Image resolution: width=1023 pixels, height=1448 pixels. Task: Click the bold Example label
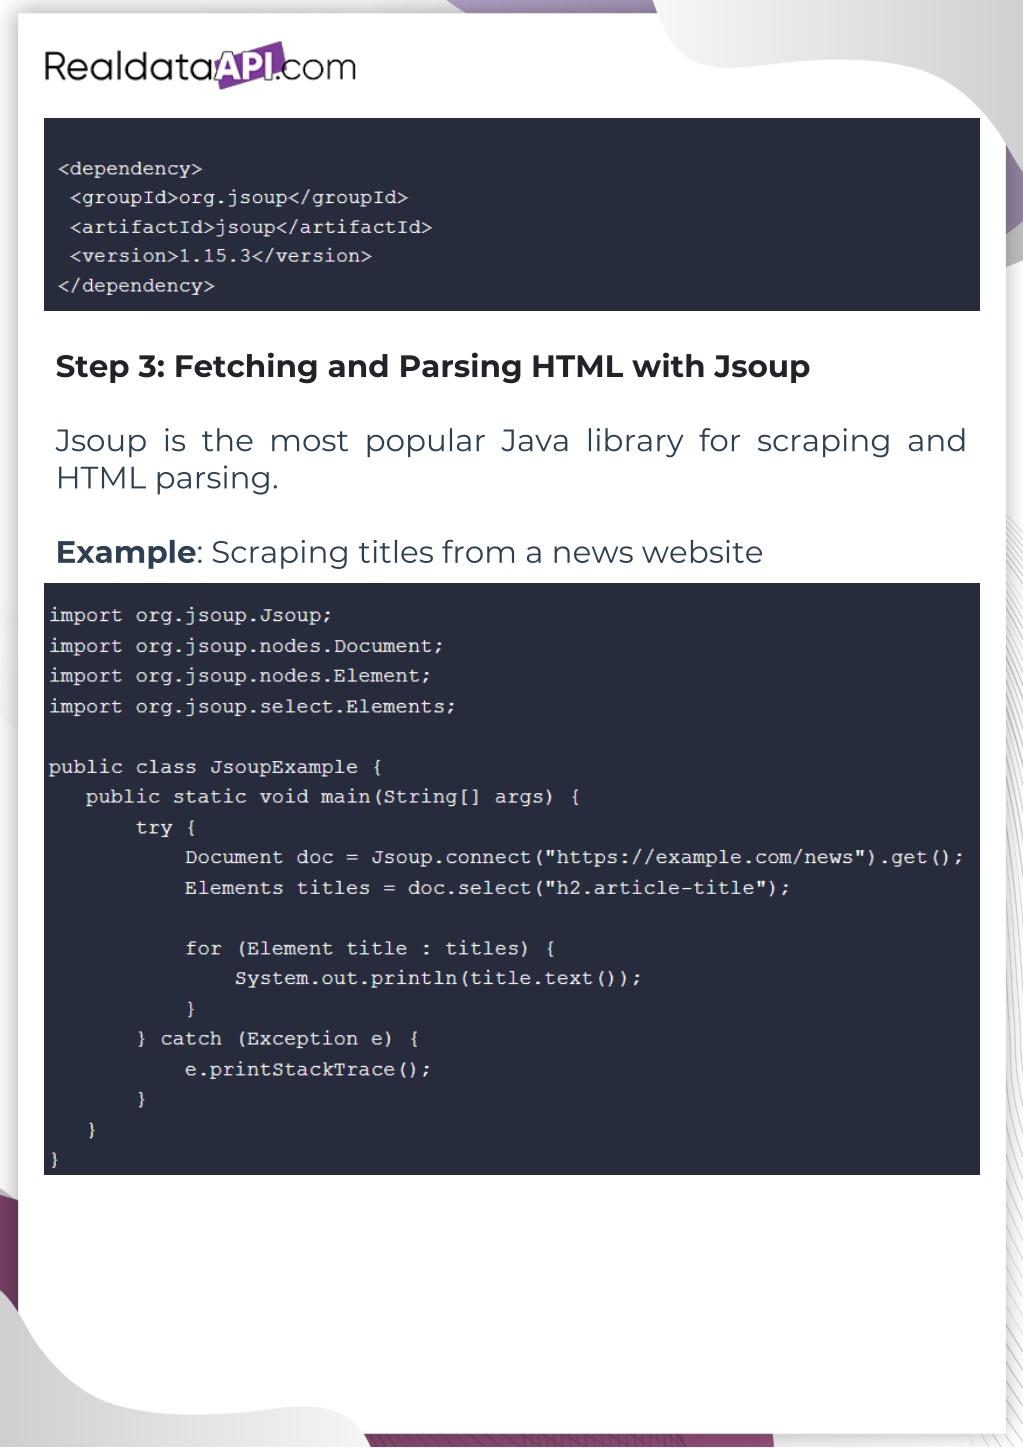[x=125, y=552]
